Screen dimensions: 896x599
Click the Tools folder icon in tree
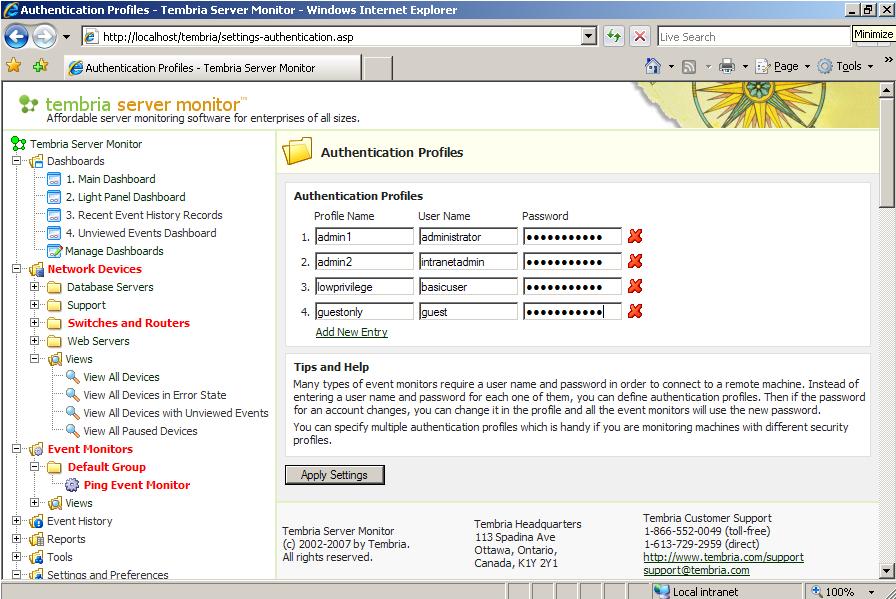coord(36,557)
